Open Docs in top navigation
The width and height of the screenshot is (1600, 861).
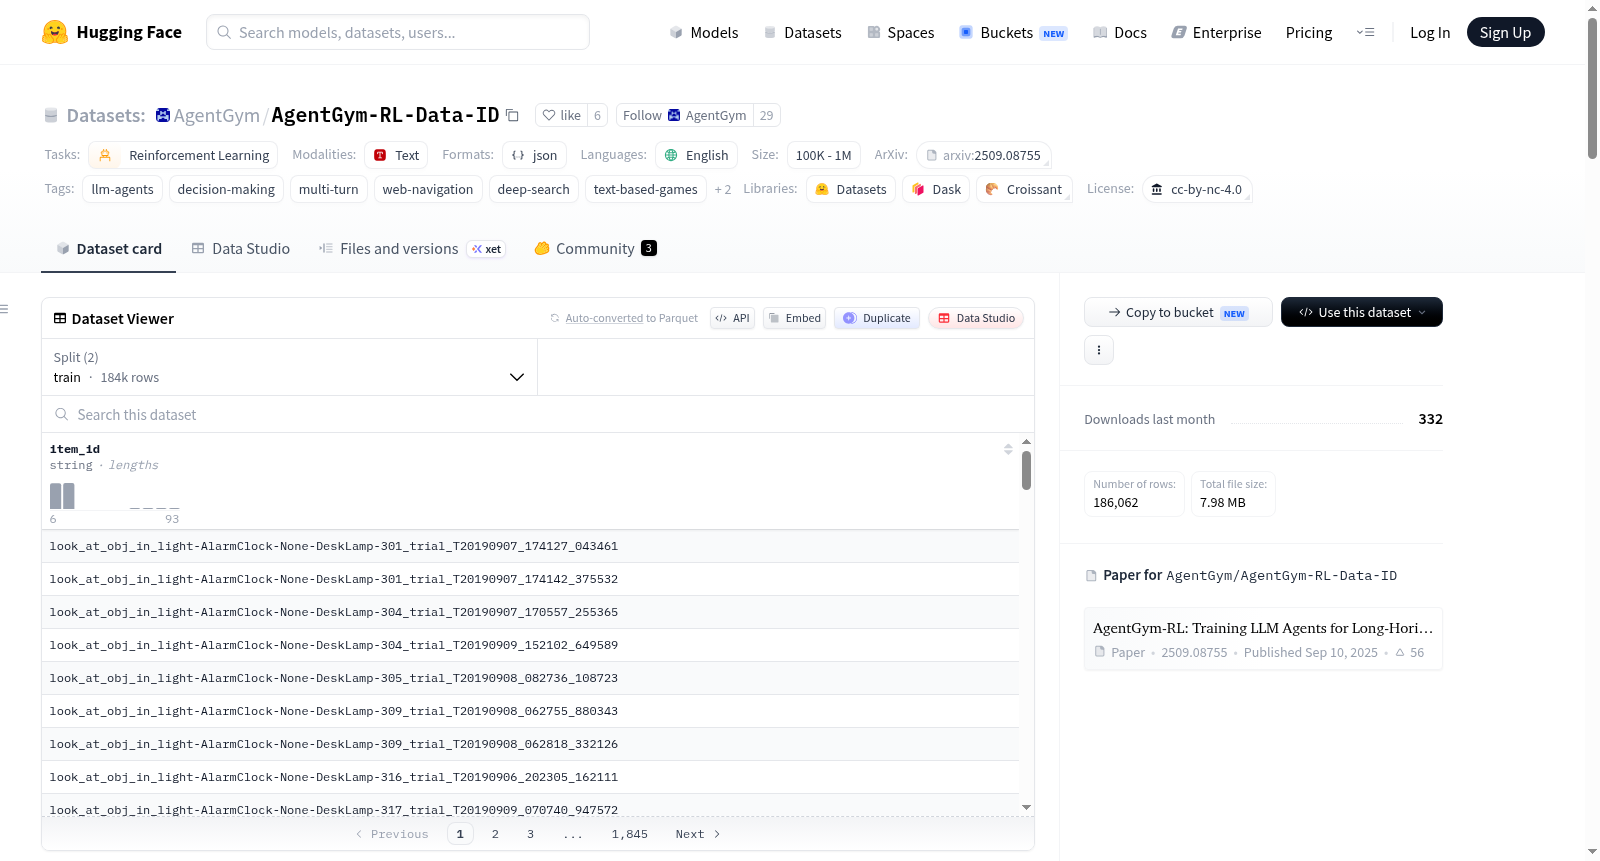(x=1120, y=32)
